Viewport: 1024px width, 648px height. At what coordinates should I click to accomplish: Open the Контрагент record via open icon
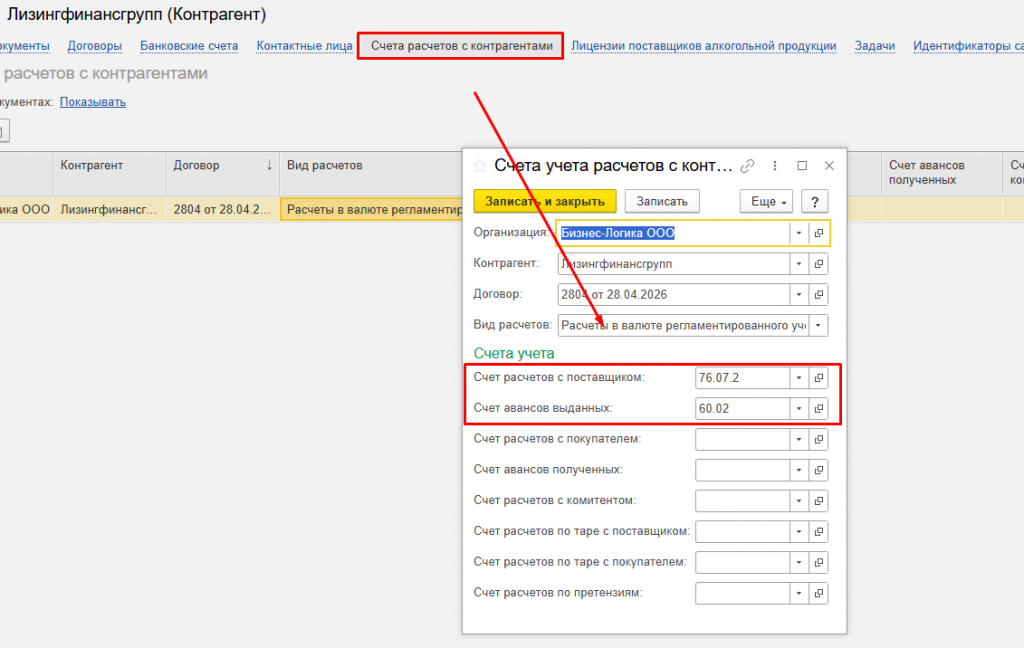coord(818,264)
